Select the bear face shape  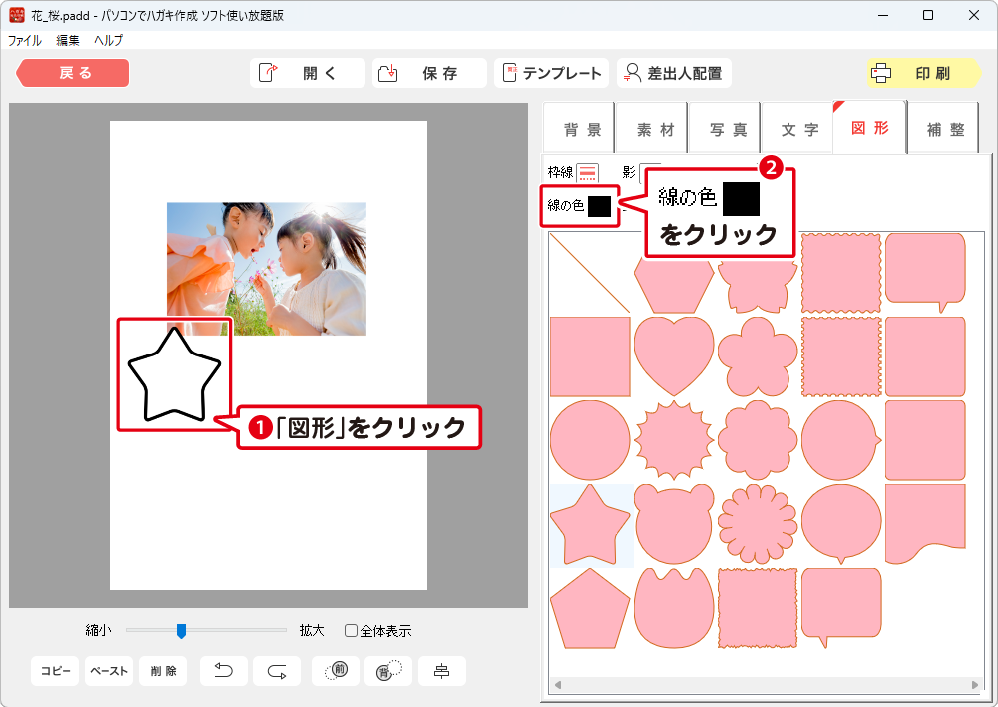click(674, 524)
